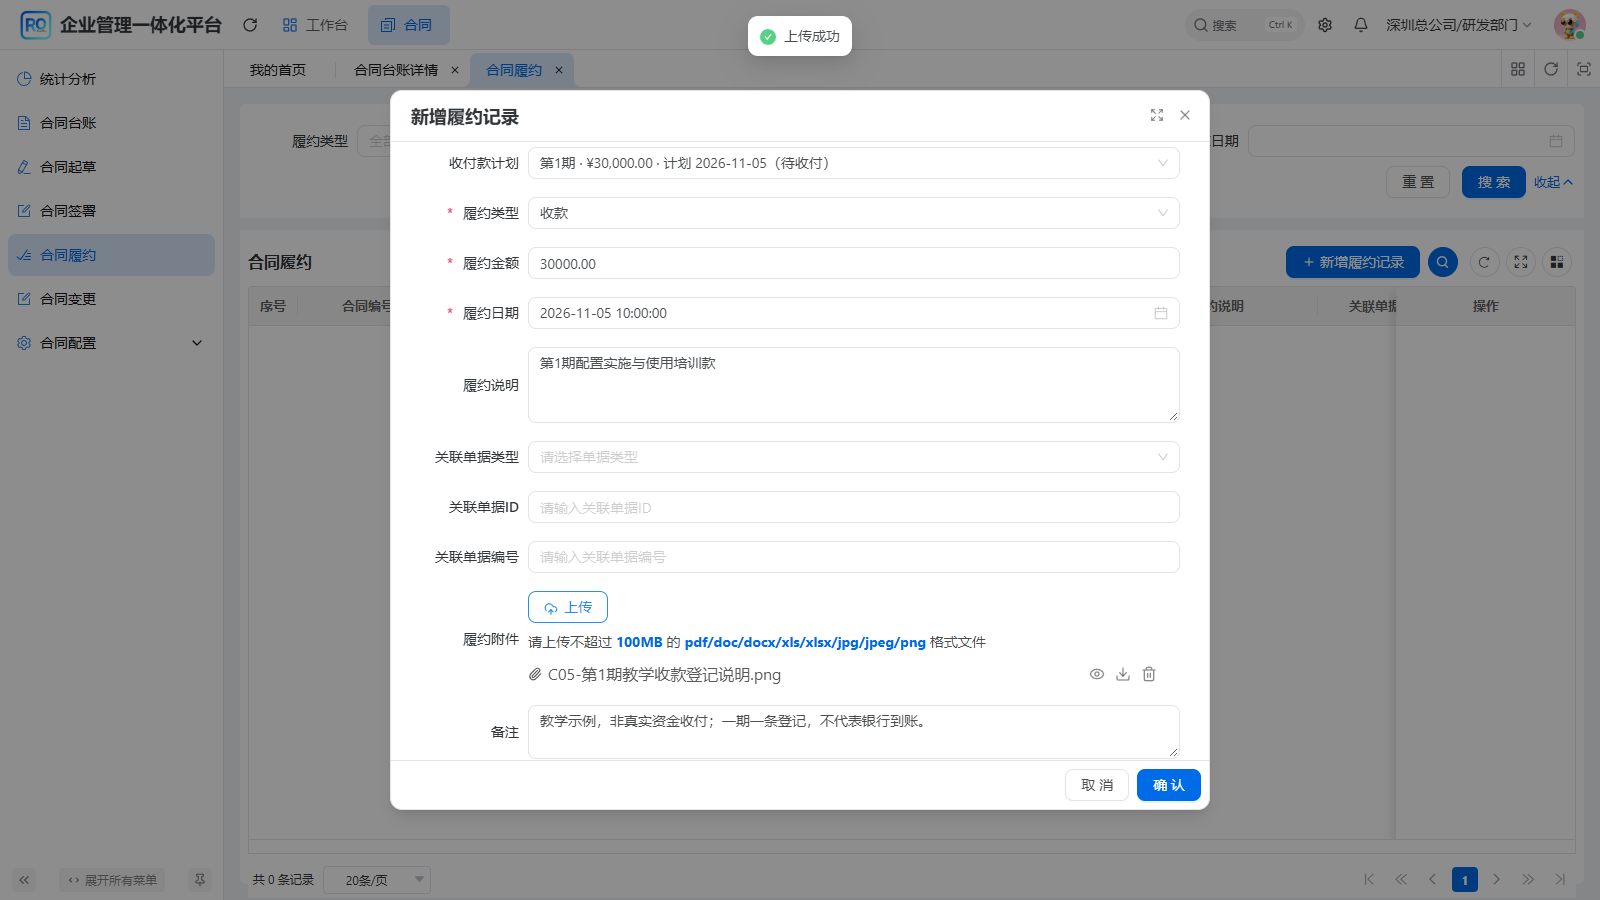Viewport: 1600px width, 900px height.
Task: Open the 深圳总公司/研发部门 department switcher
Action: click(1458, 25)
